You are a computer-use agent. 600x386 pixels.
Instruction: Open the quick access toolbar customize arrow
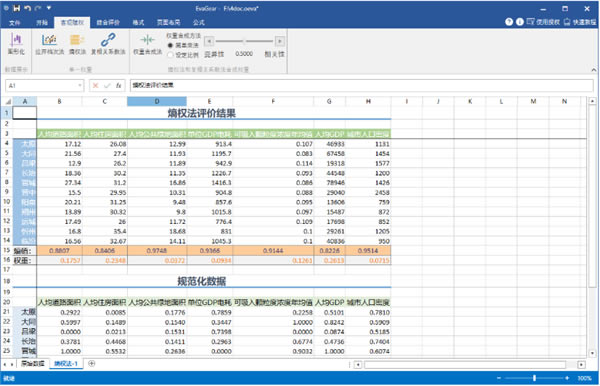pos(49,8)
